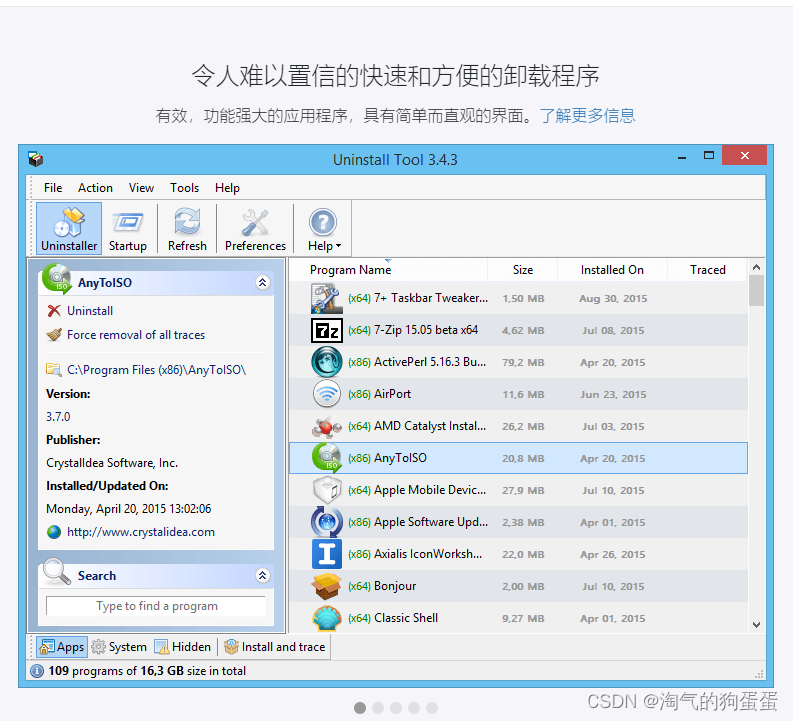
Task: Click the AnyToISO icon in the program list
Action: coord(326,458)
